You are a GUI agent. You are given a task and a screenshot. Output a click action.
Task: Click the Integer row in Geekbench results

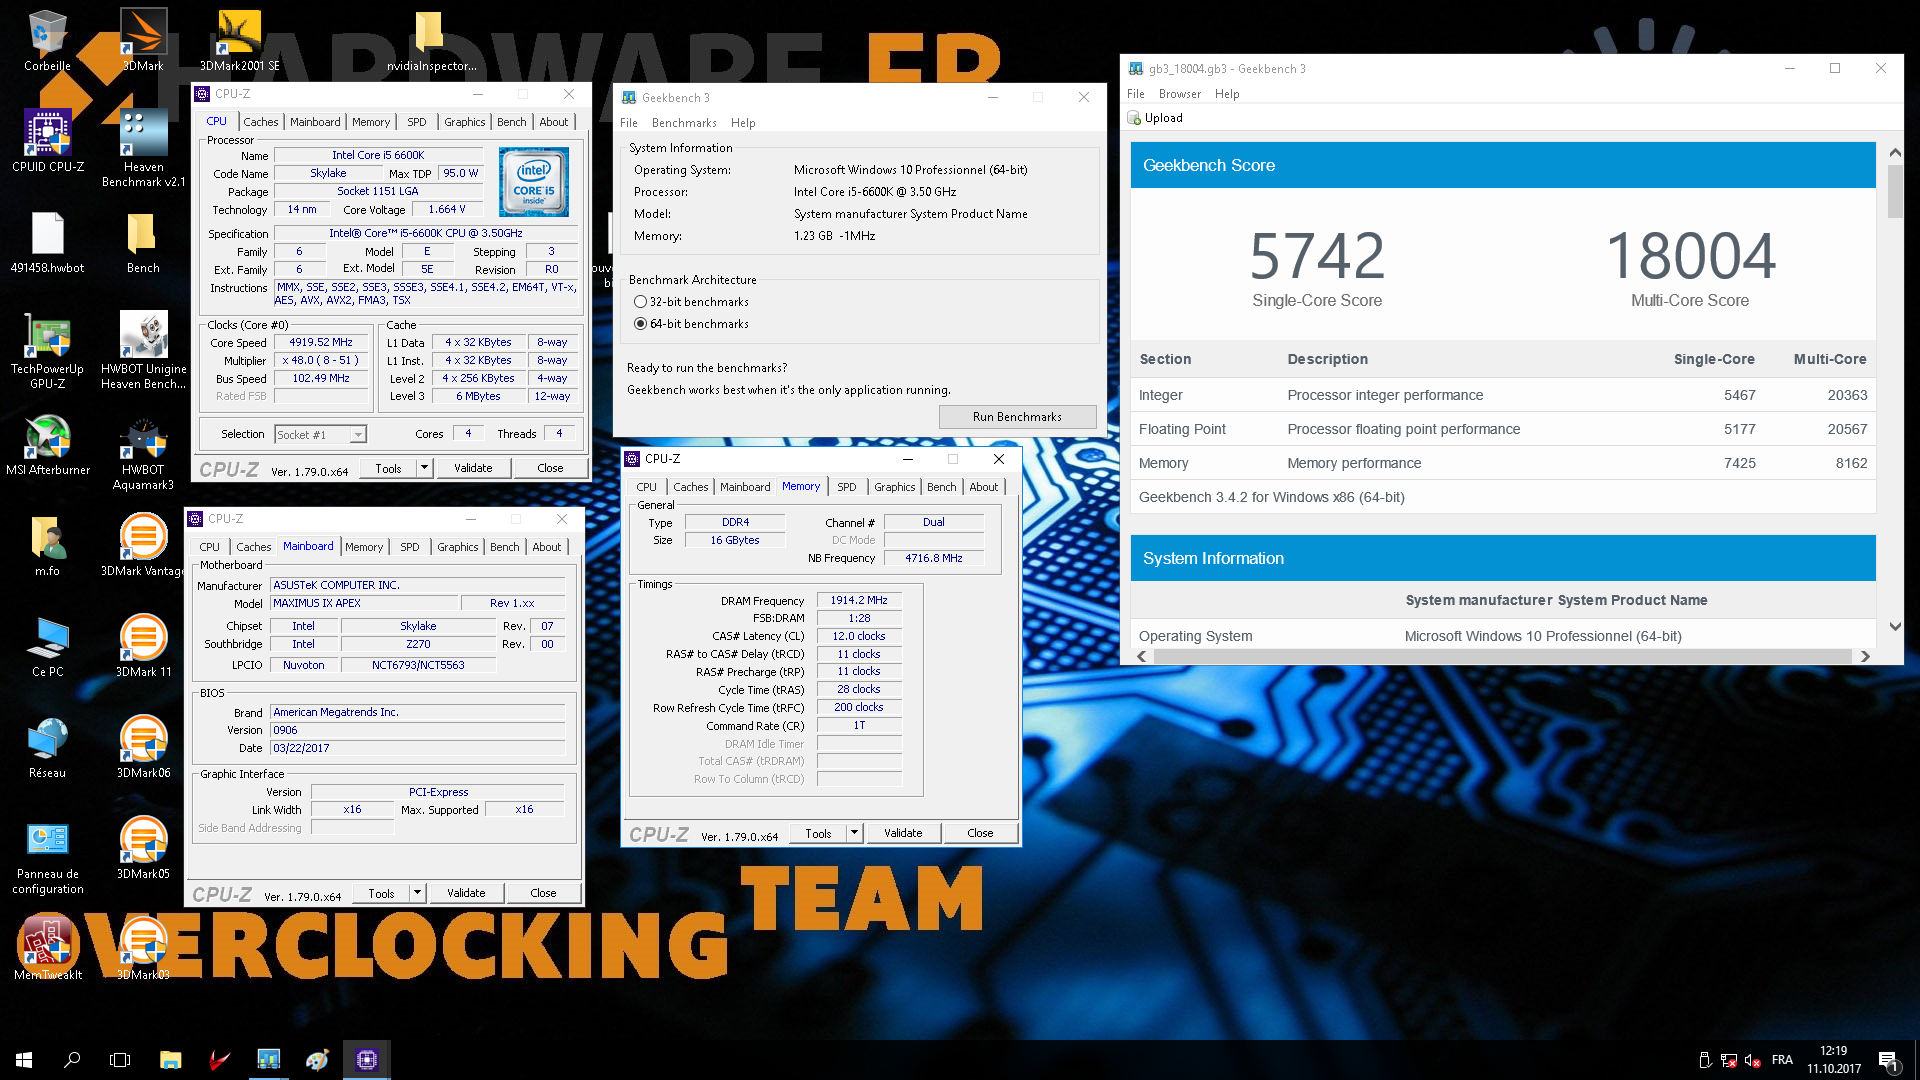click(1503, 395)
